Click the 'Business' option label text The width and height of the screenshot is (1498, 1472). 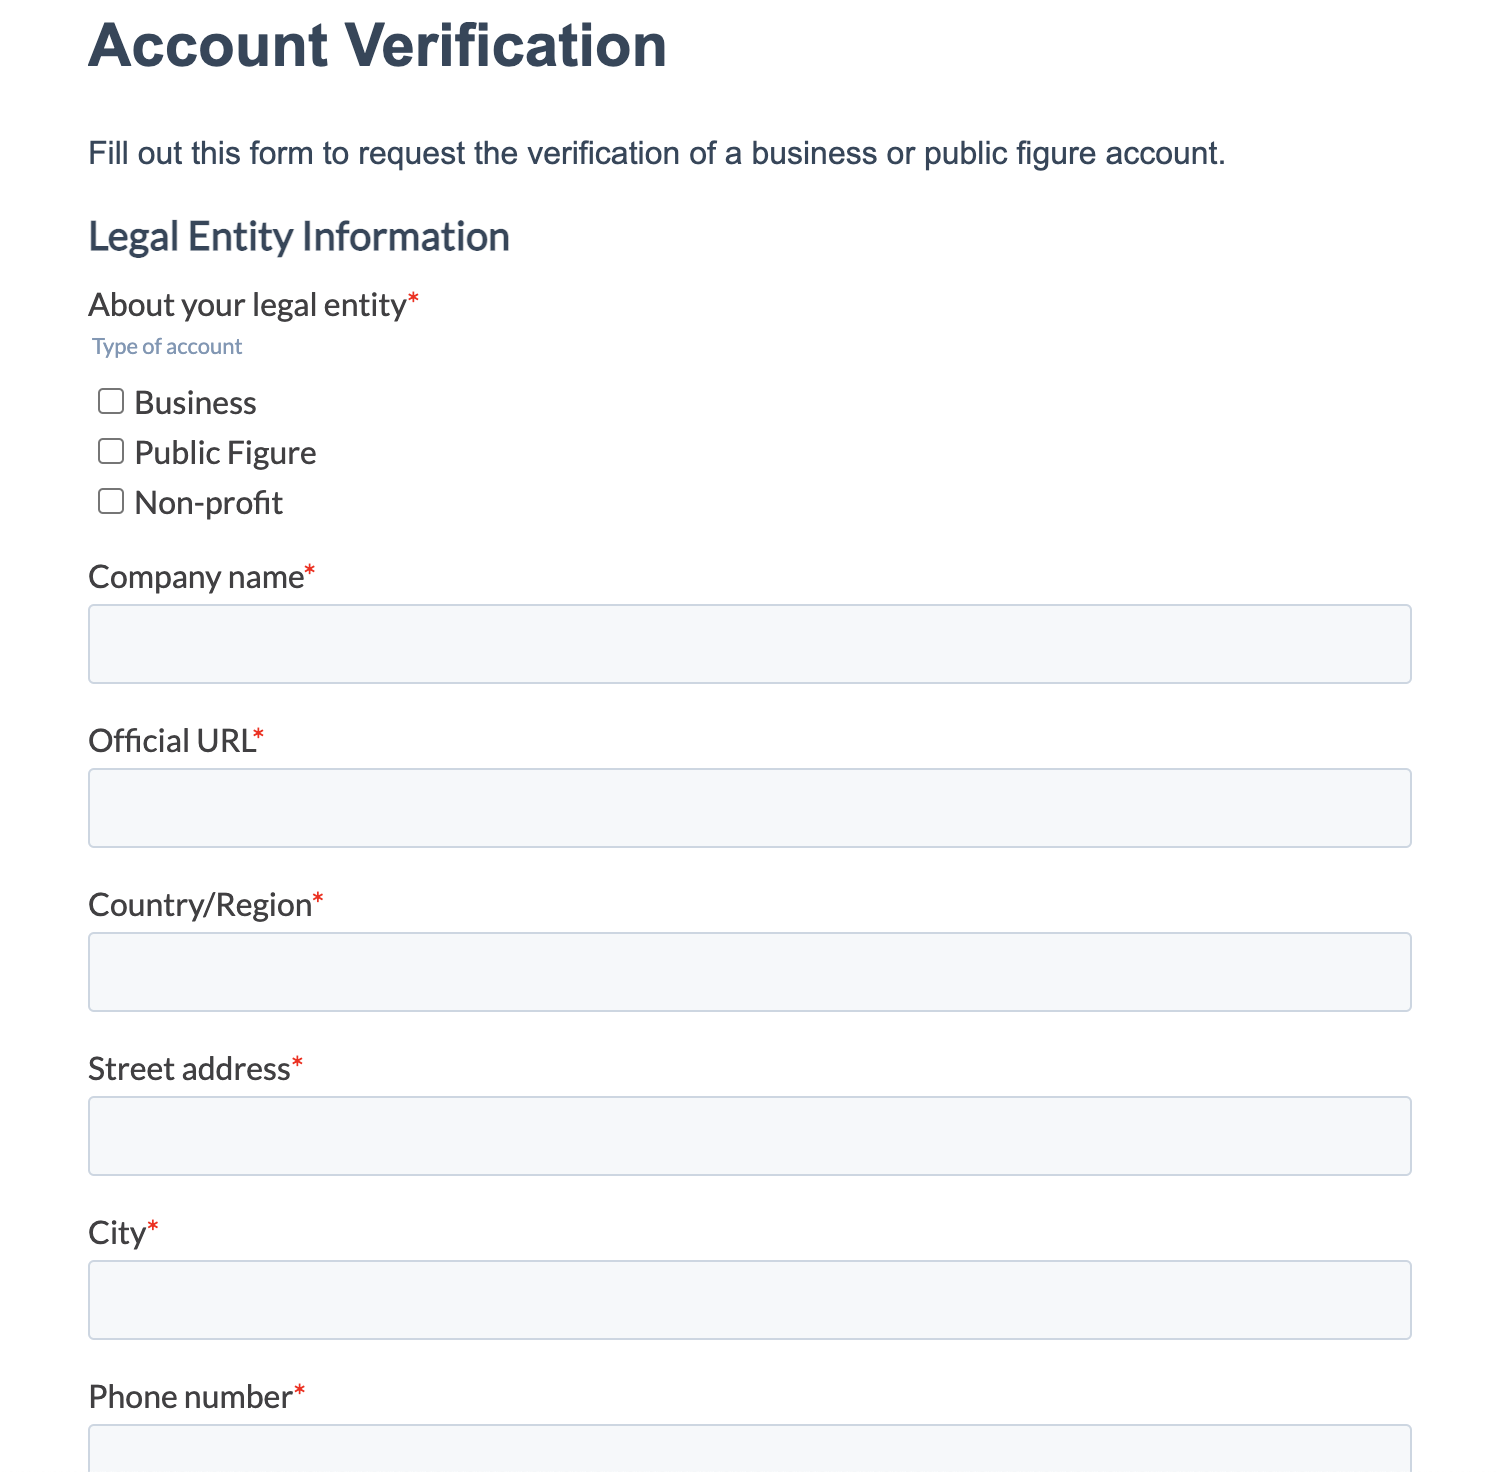(195, 403)
